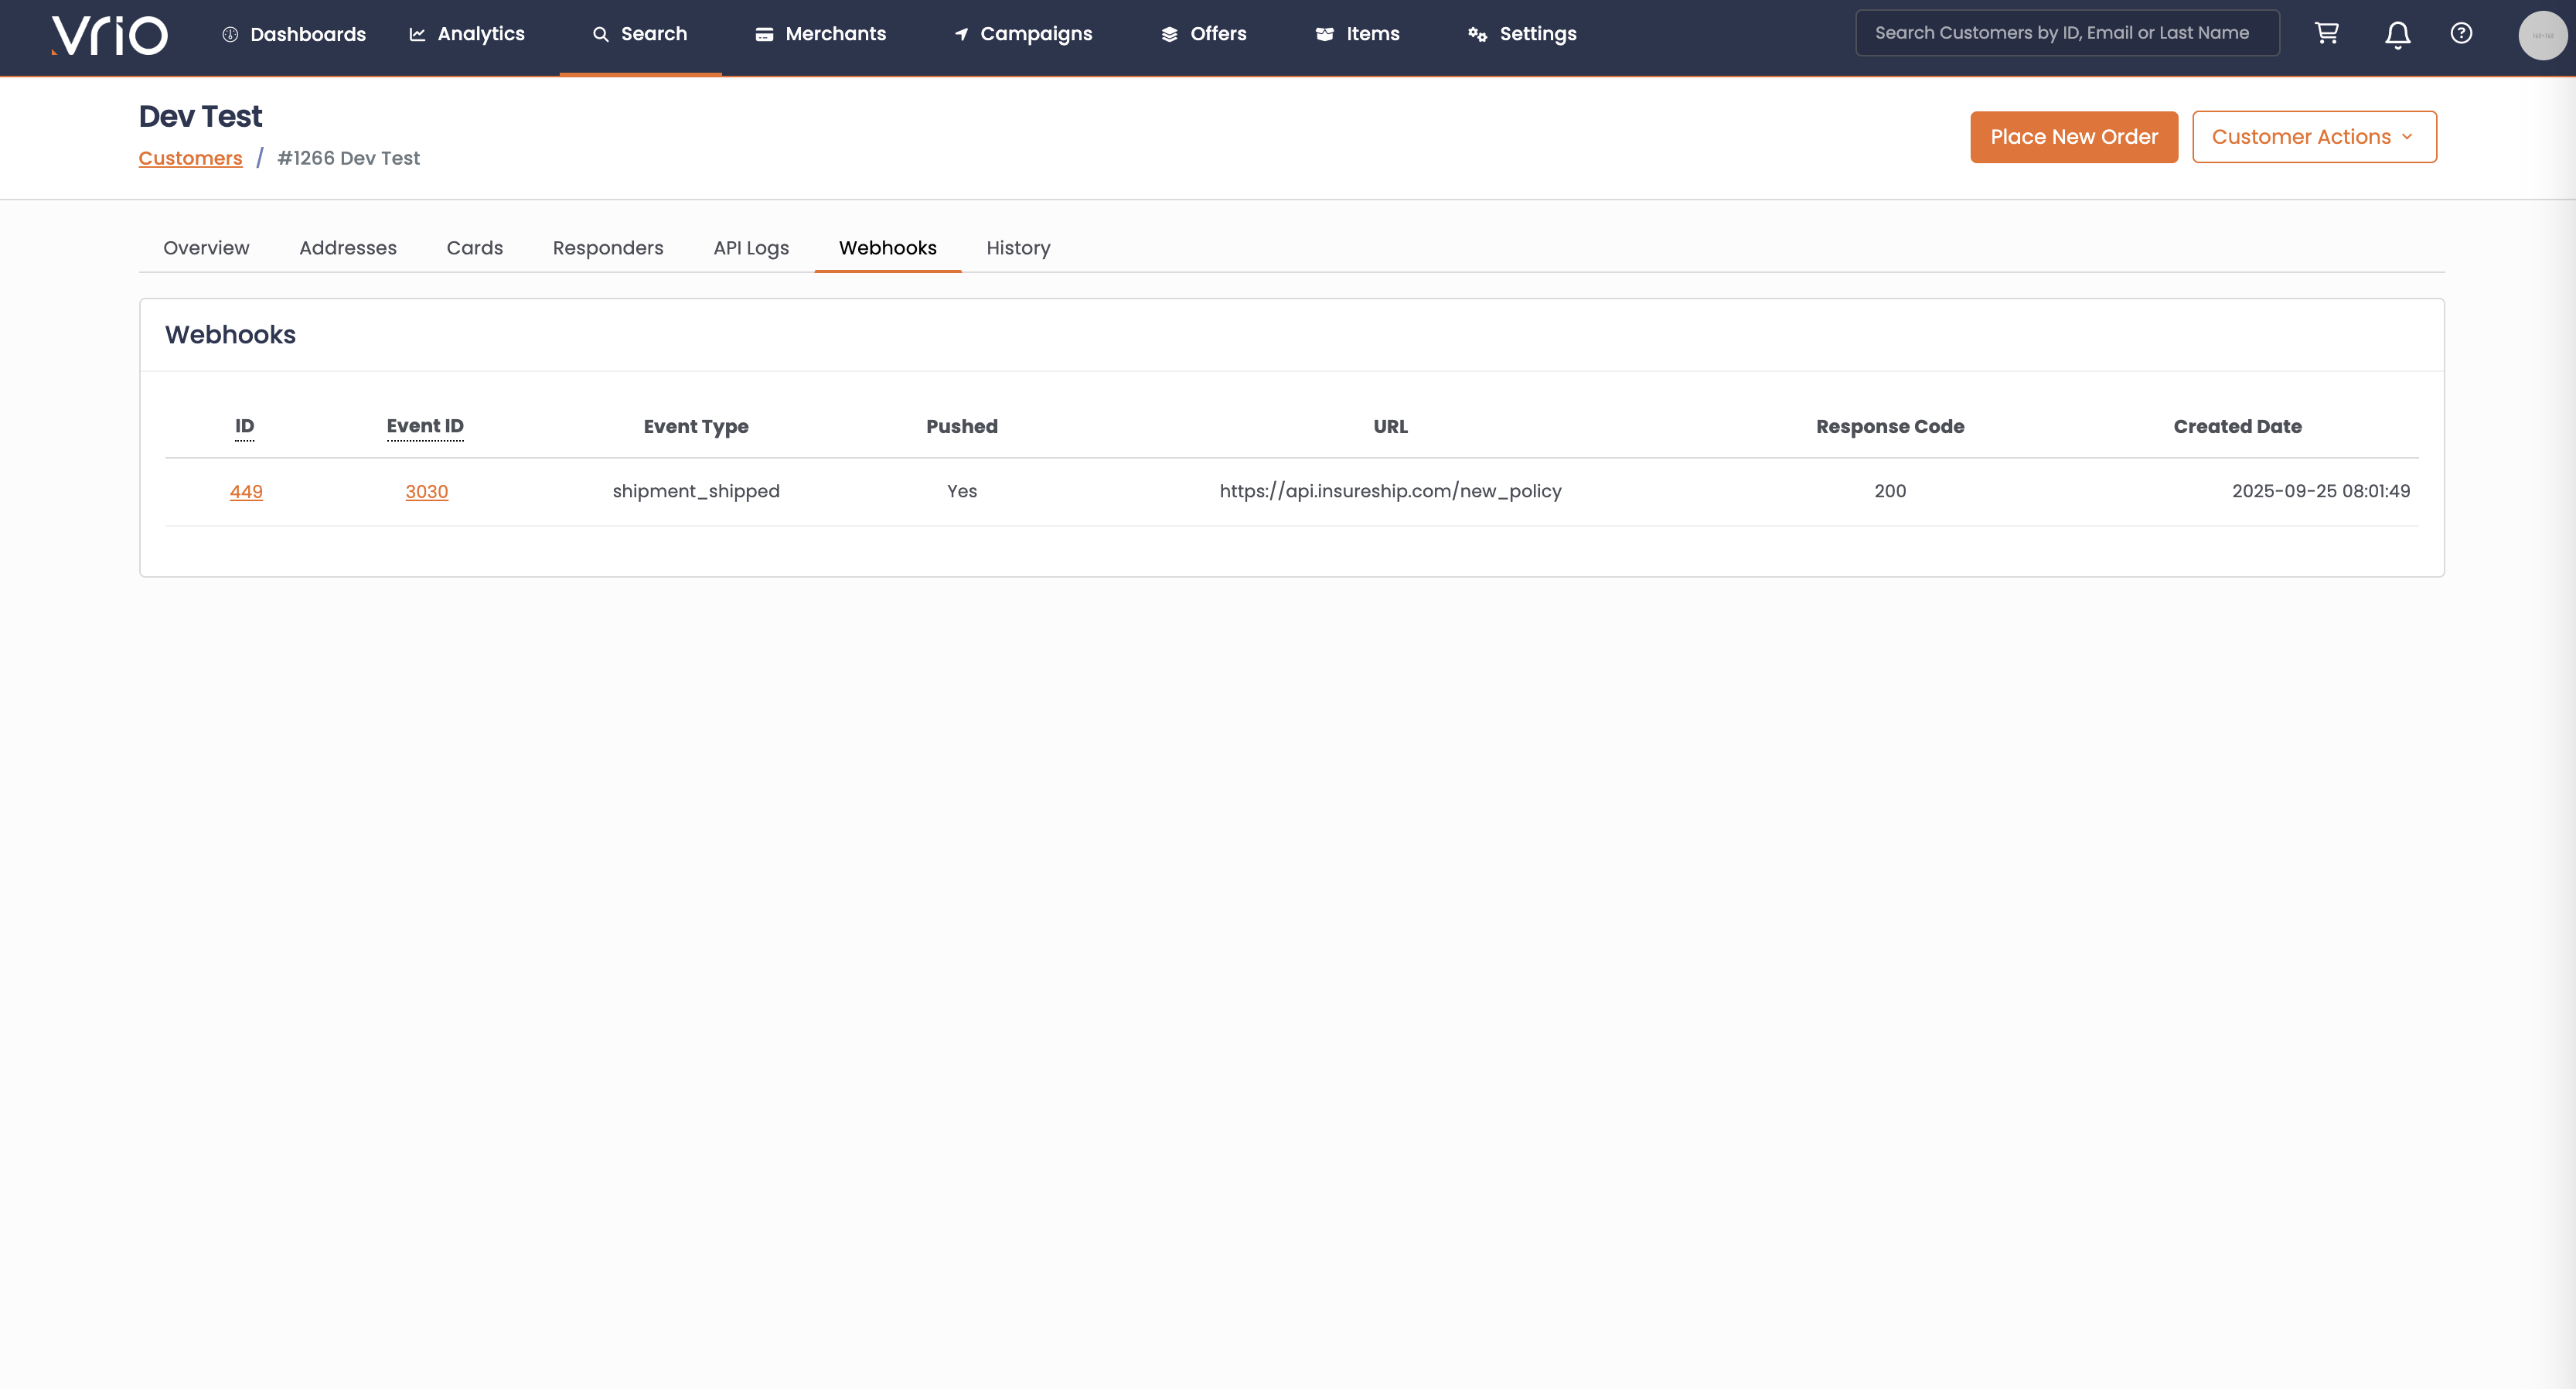The width and height of the screenshot is (2576, 1389).
Task: Click the Yes value under Pushed
Action: point(962,491)
